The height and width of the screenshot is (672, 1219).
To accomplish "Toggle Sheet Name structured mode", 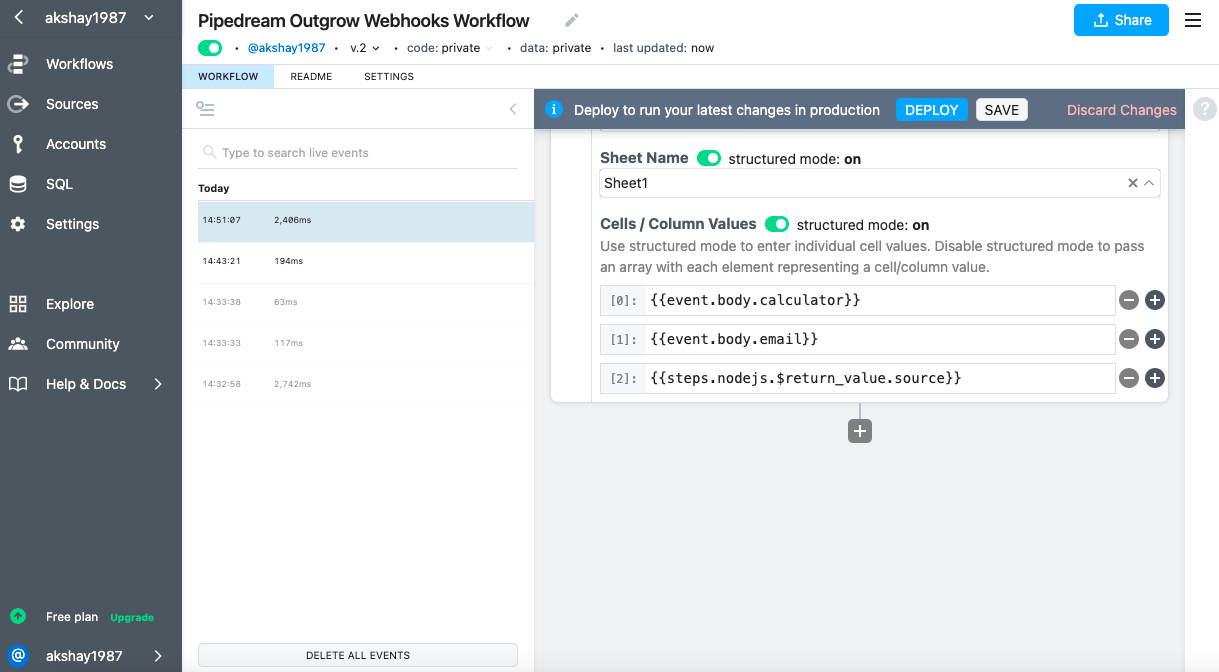I will click(x=709, y=158).
